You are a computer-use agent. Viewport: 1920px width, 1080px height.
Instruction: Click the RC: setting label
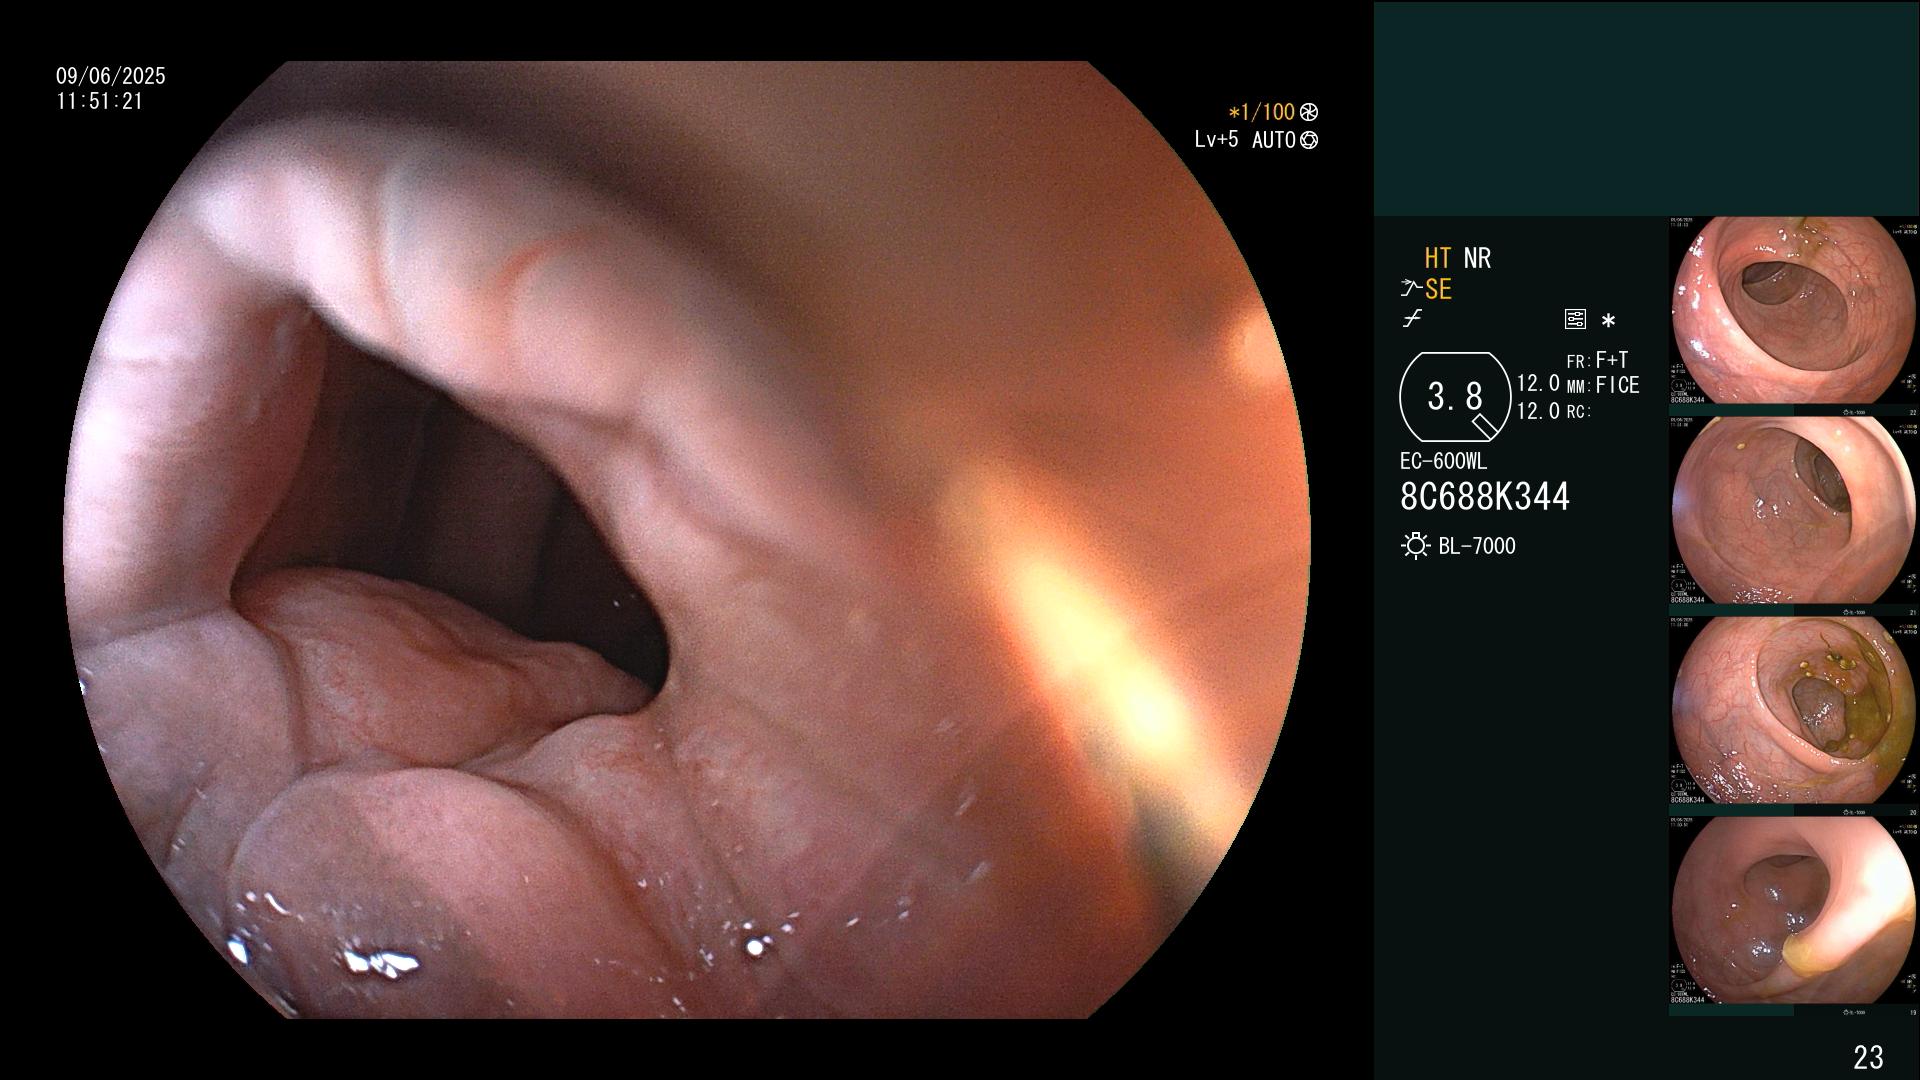[x=1579, y=412]
